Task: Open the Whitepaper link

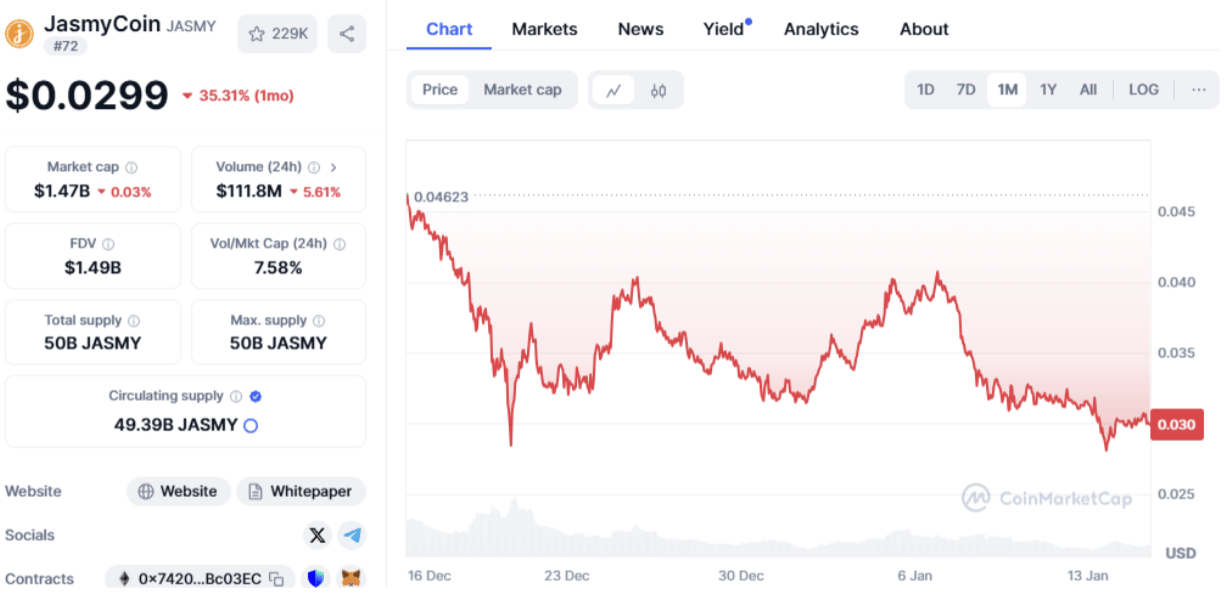Action: pos(301,491)
